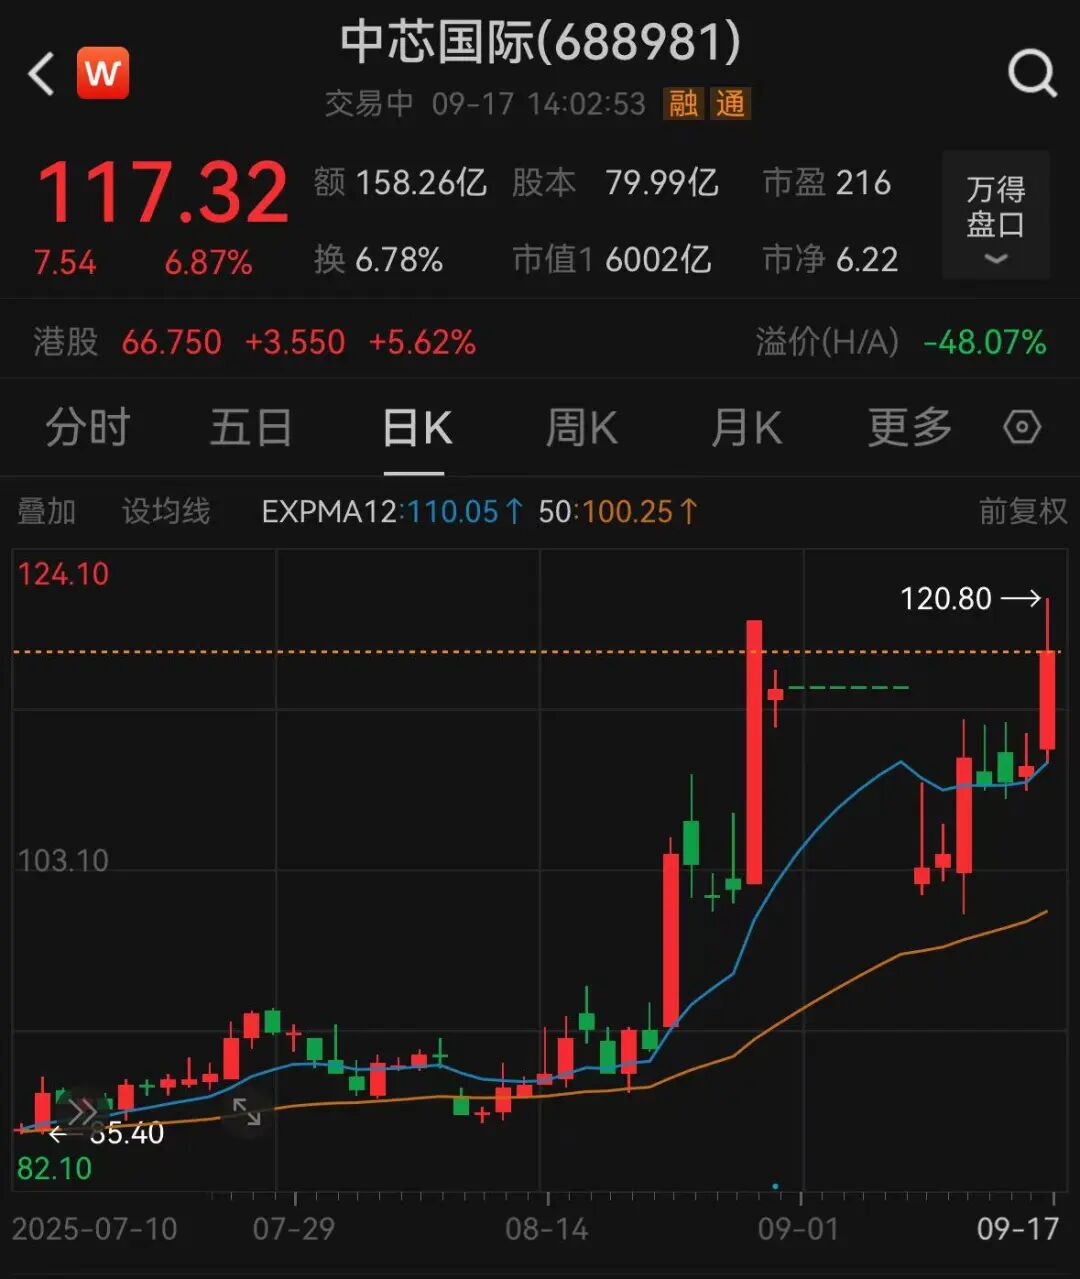
Task: Switch to the 周K tab
Action: (x=582, y=428)
